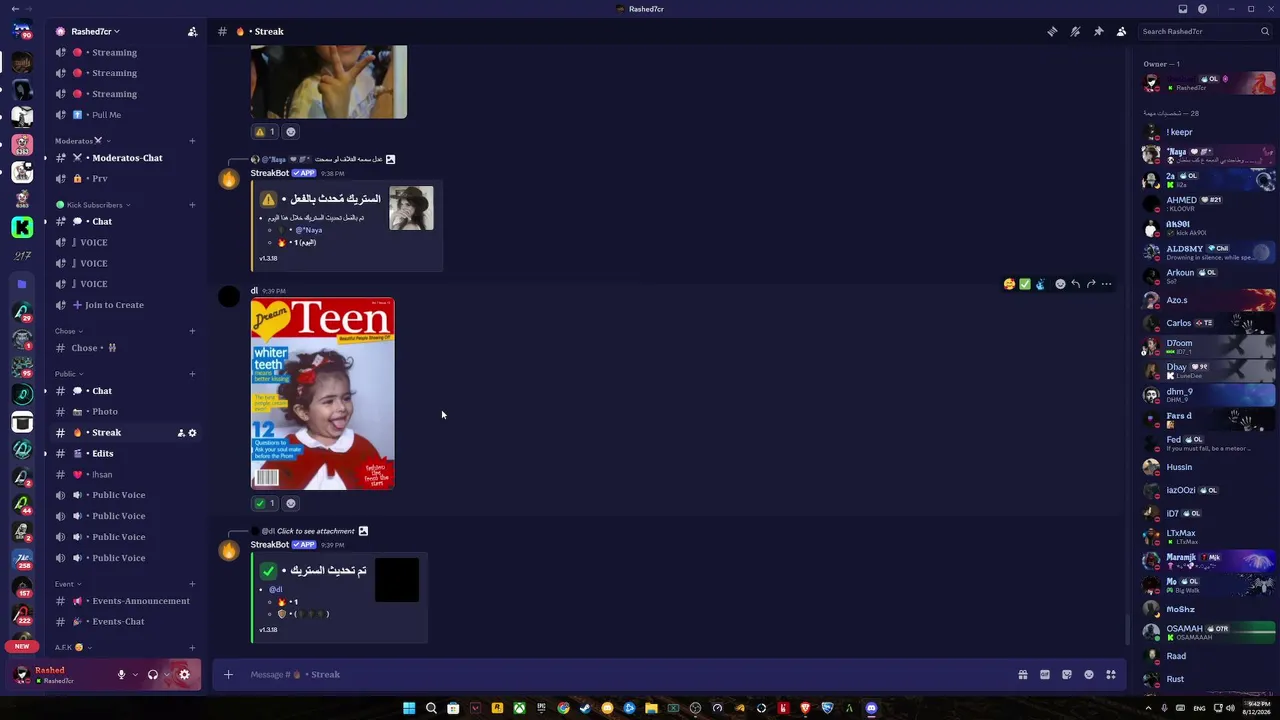Reply to dl's Teen magazine message

(x=1075, y=284)
